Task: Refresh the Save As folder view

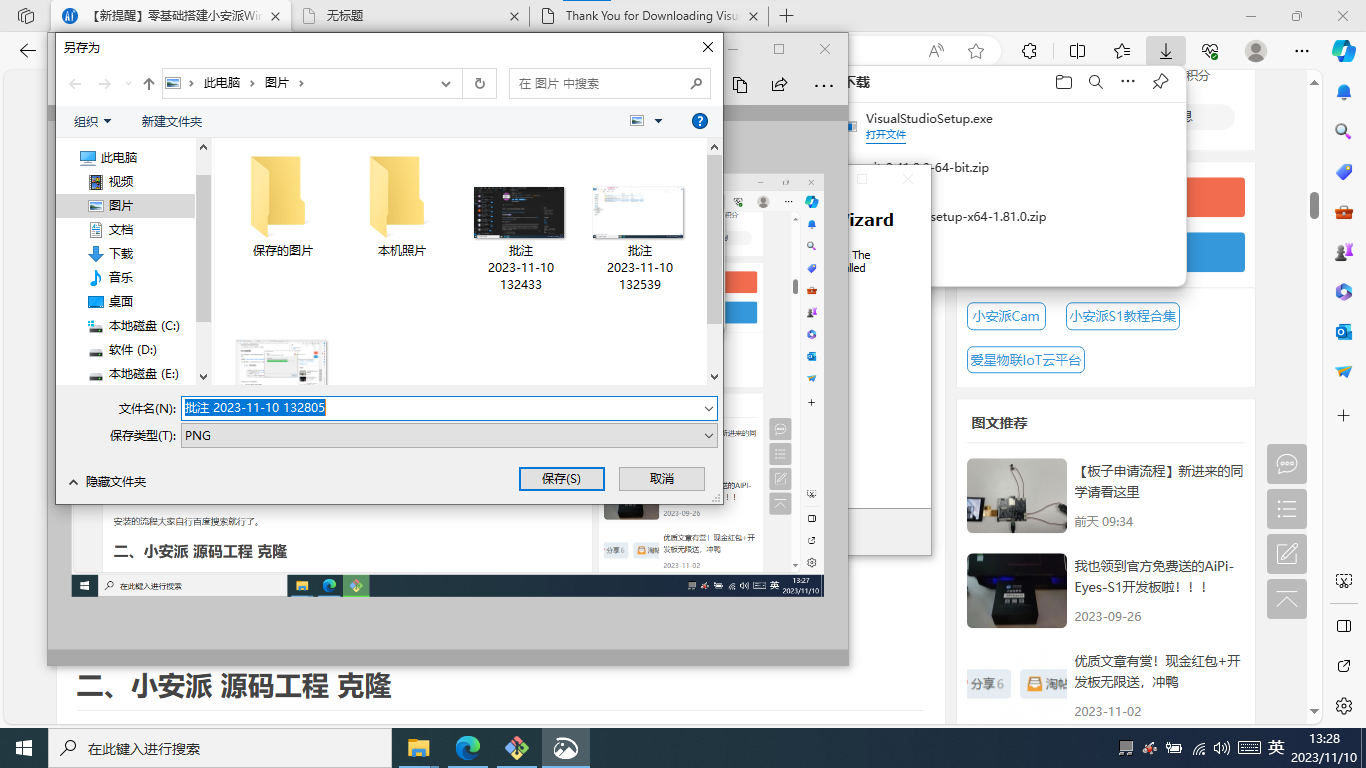Action: (480, 84)
